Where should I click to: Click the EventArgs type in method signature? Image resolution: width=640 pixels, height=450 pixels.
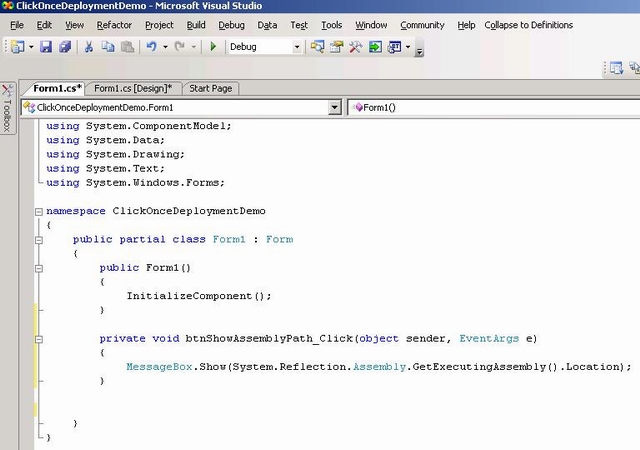coord(489,339)
